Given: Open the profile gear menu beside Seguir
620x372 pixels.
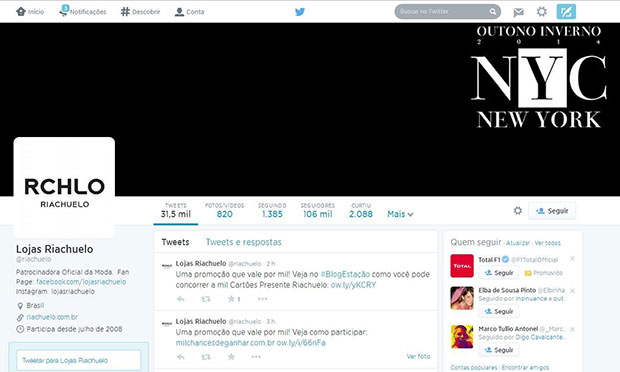Looking at the screenshot, I should coord(518,211).
